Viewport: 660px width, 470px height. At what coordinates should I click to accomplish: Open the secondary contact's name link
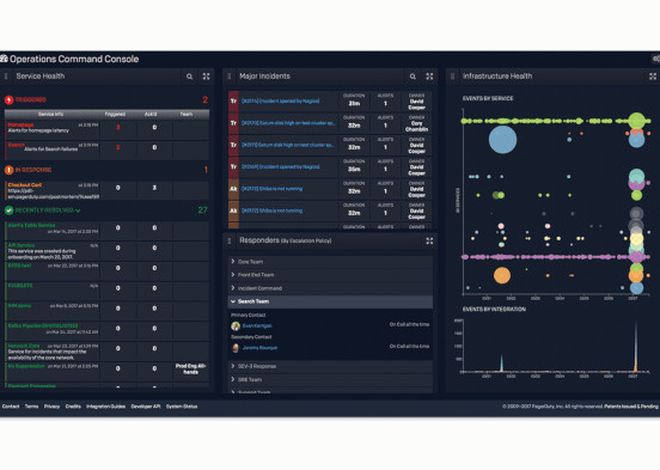[260, 348]
